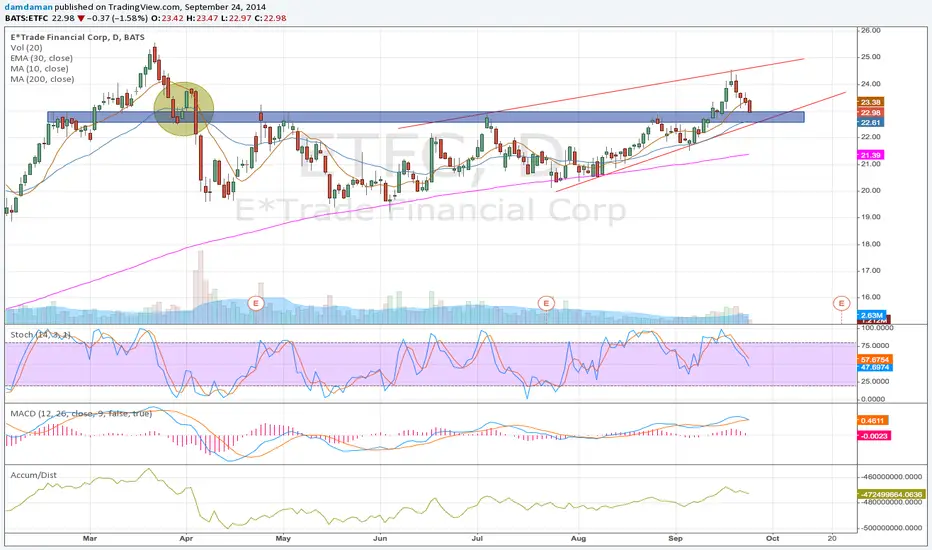932x550 pixels.
Task: Click the H:23.47 high value in header
Action: [203, 18]
